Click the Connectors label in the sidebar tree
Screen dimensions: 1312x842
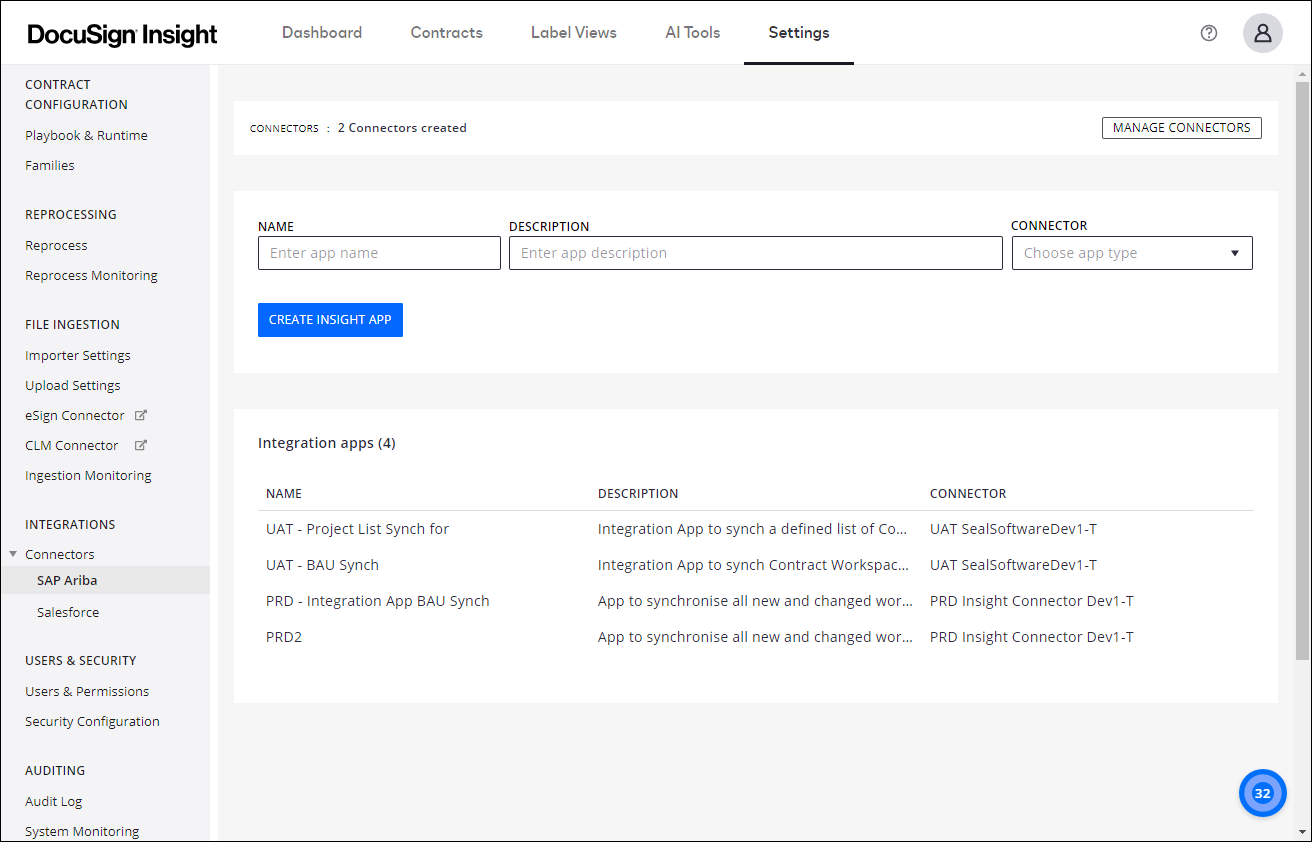point(60,554)
